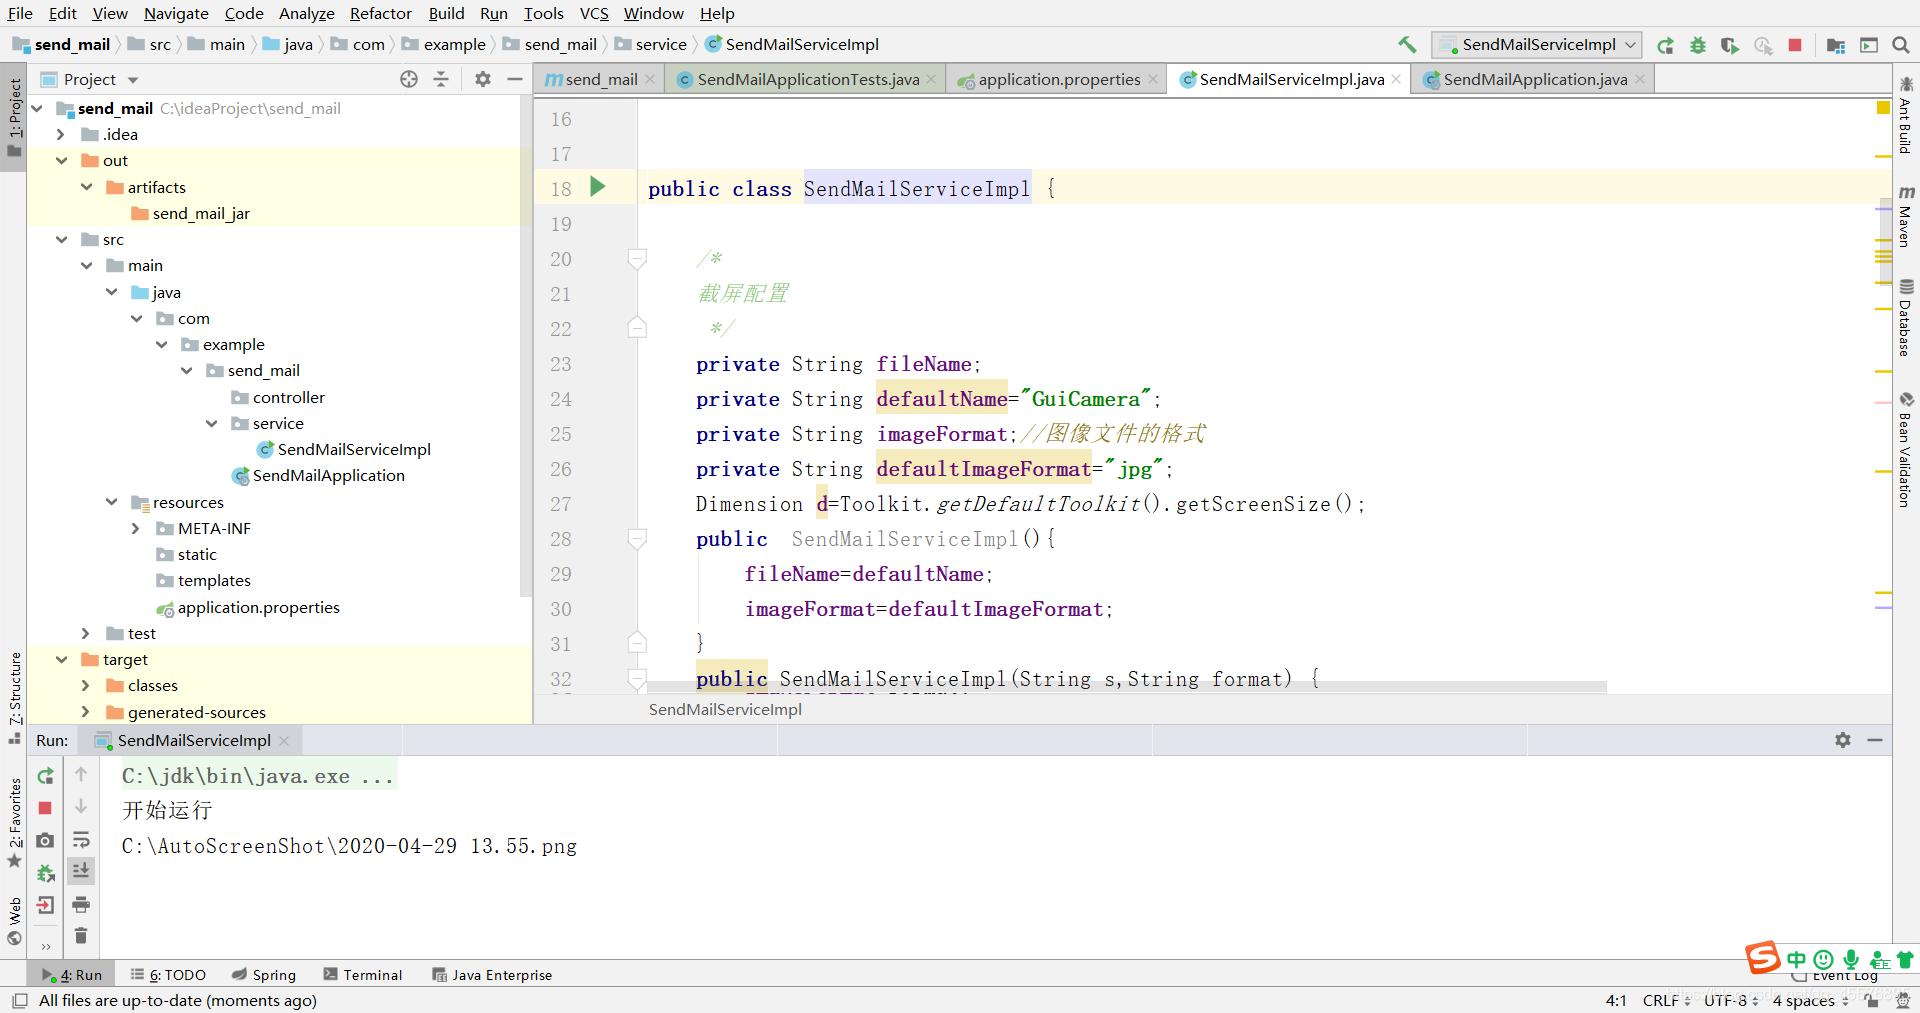1920x1013 pixels.
Task: Toggle soft-wrap in Run console
Action: tap(81, 840)
